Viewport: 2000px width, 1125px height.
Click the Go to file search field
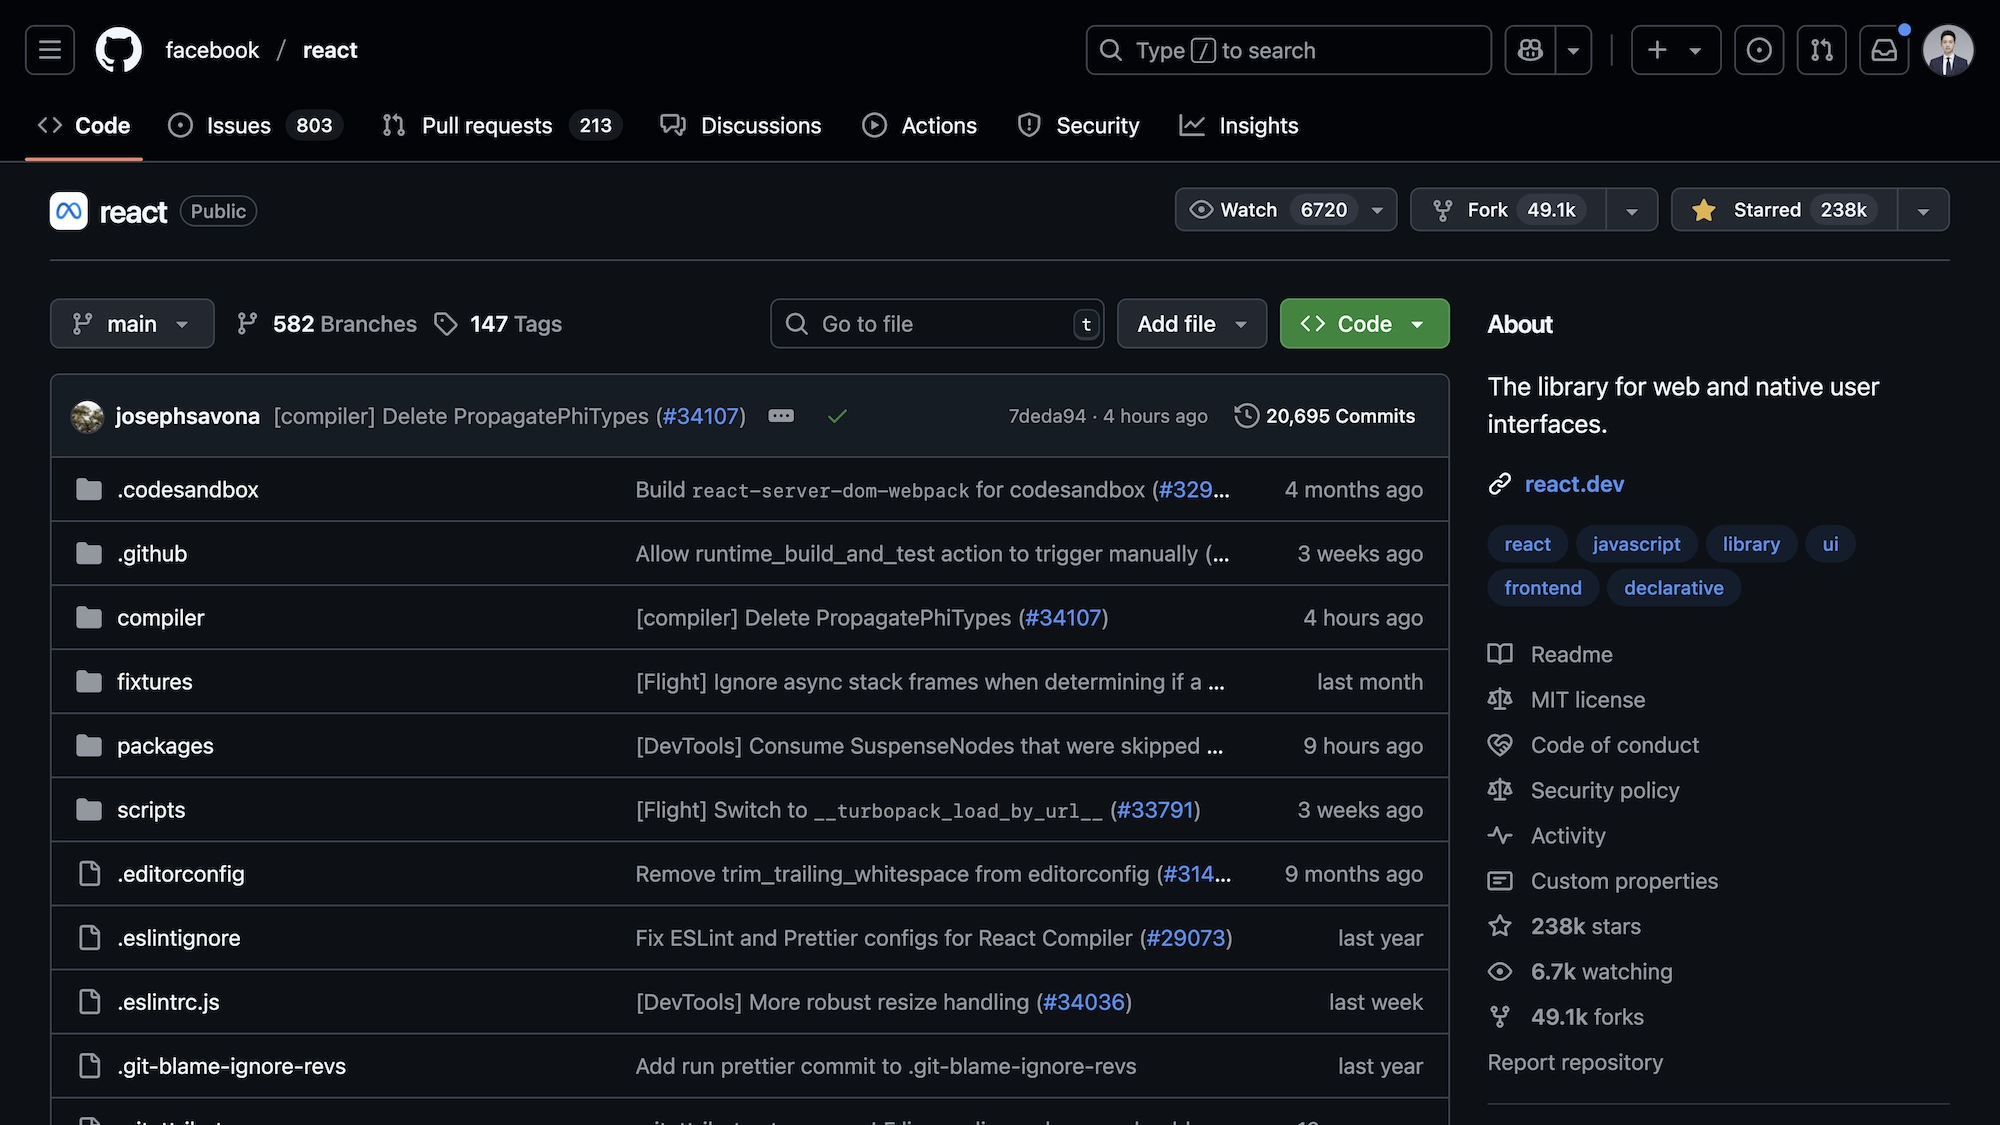click(930, 324)
